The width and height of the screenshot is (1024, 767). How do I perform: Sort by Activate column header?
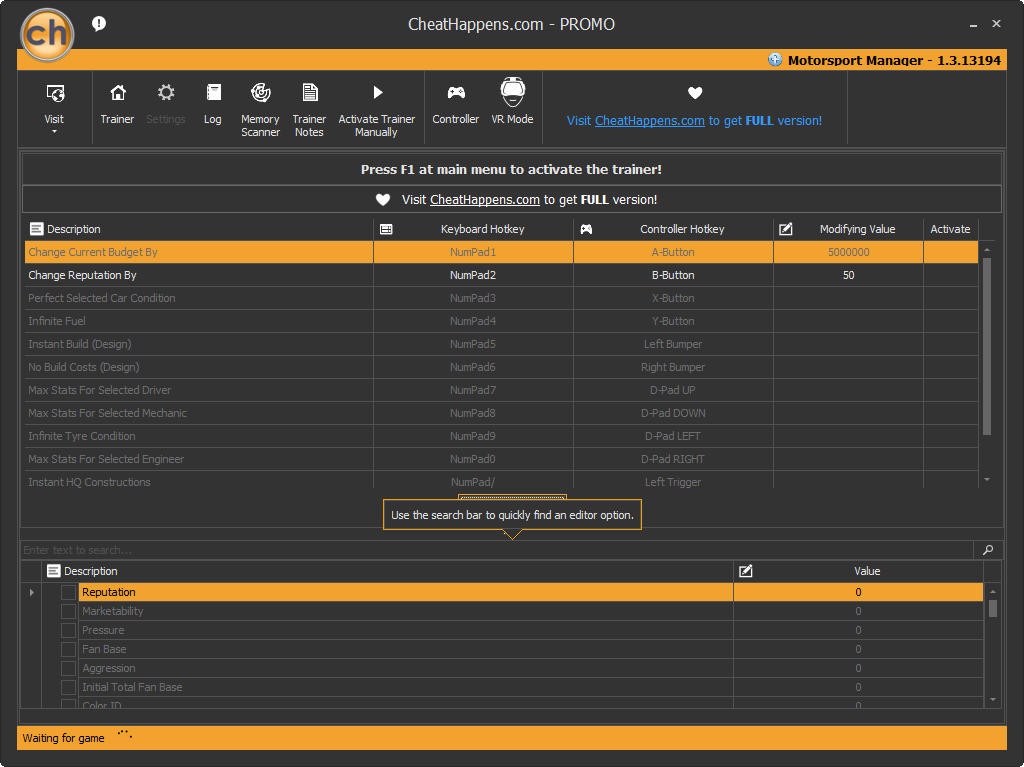tap(950, 229)
